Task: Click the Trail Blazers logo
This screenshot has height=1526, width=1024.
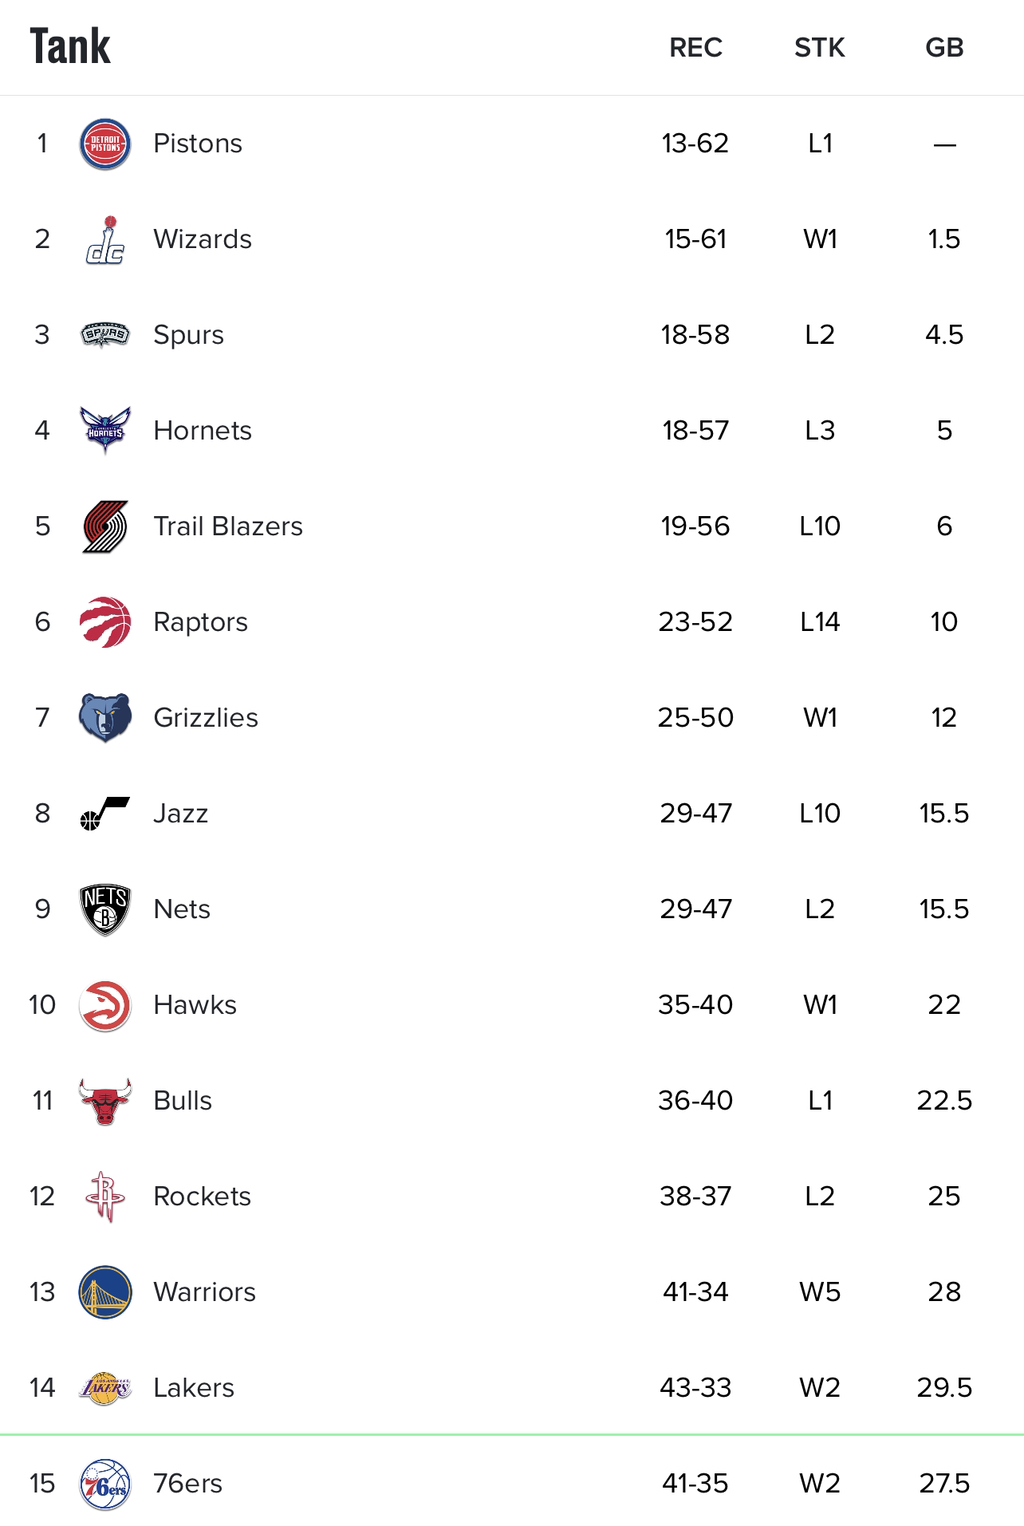Action: [105, 527]
